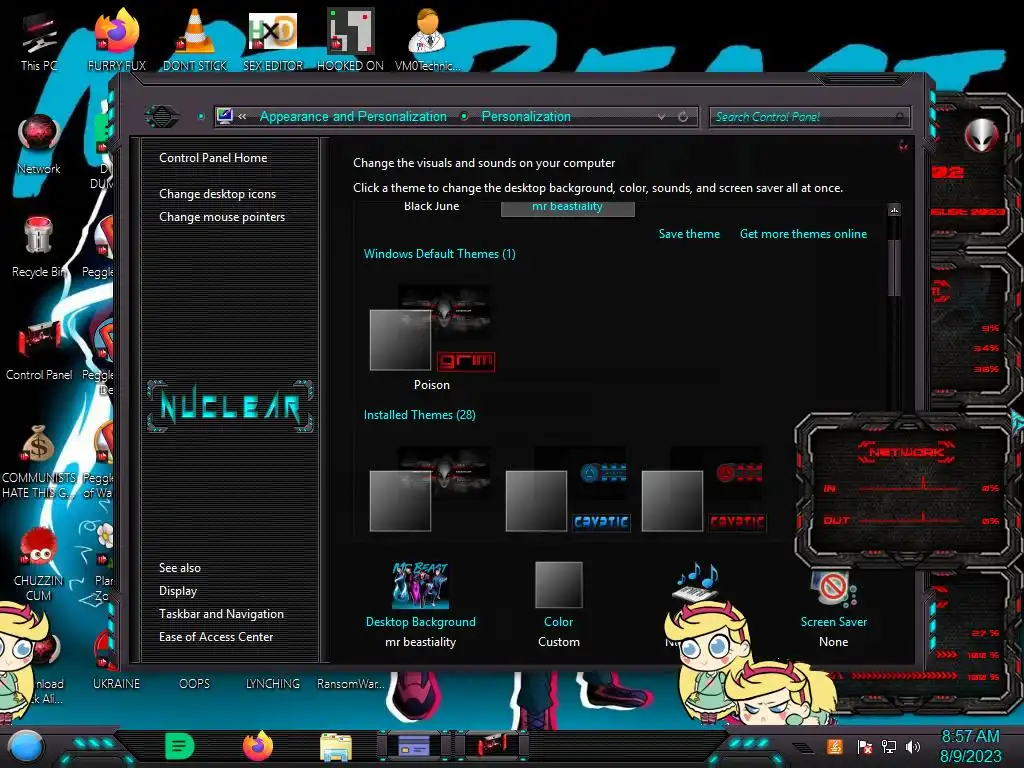The height and width of the screenshot is (768, 1024).
Task: Click the network tray icon
Action: (889, 746)
